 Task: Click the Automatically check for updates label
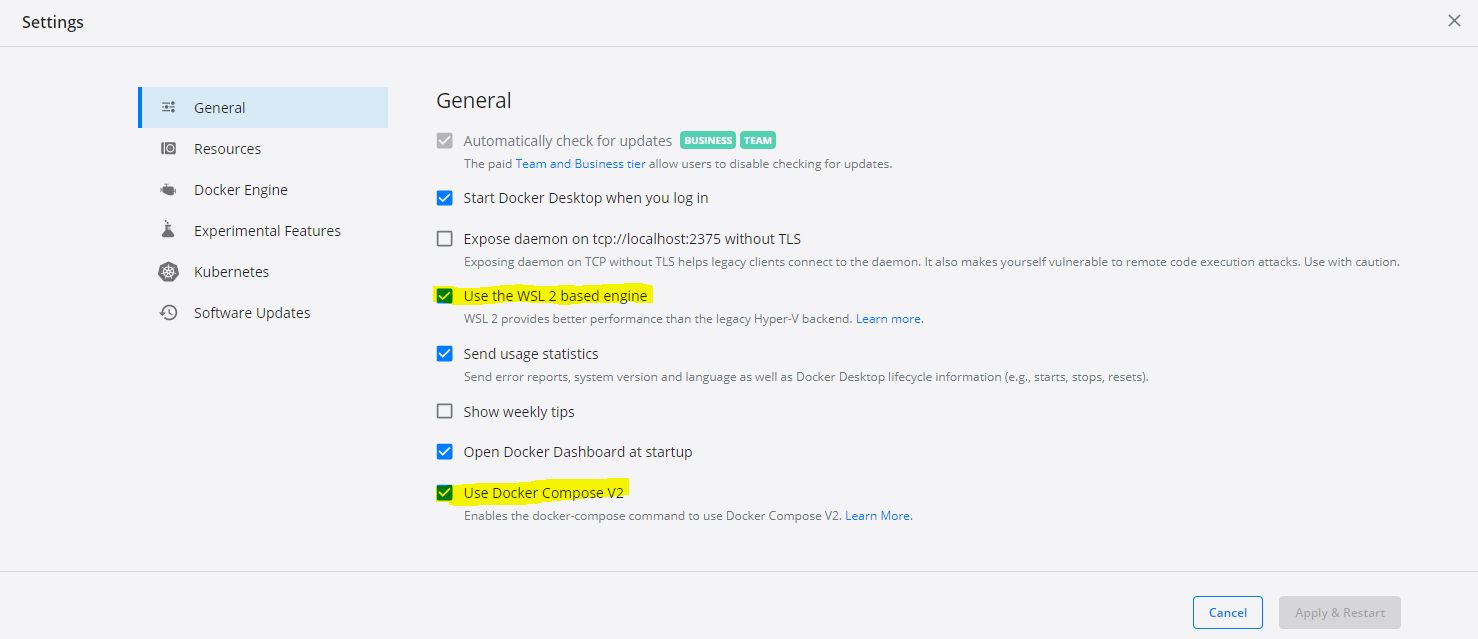(x=568, y=141)
